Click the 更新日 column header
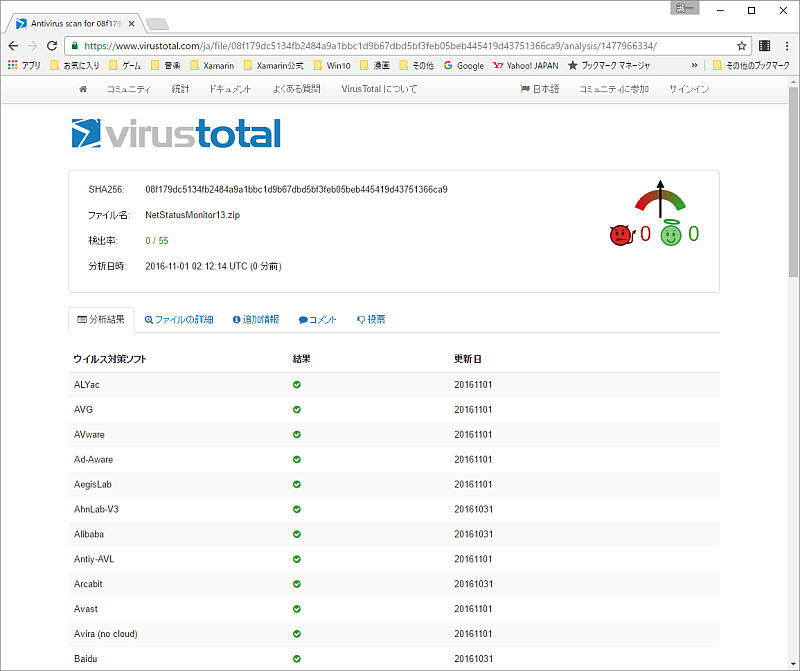Viewport: 800px width, 671px height. (467, 359)
